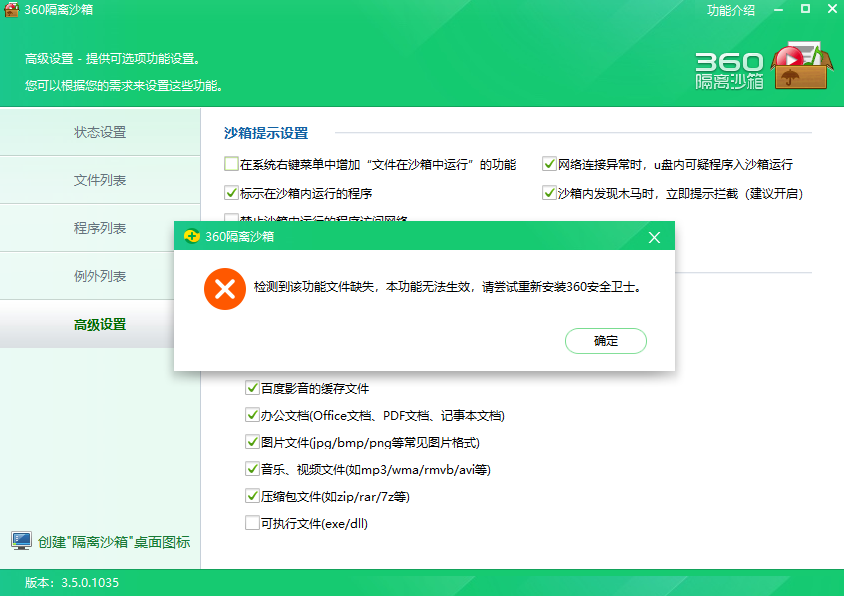Screen dimensions: 844x596
Task: Go to the 例外列表 tab
Action: pos(100,276)
